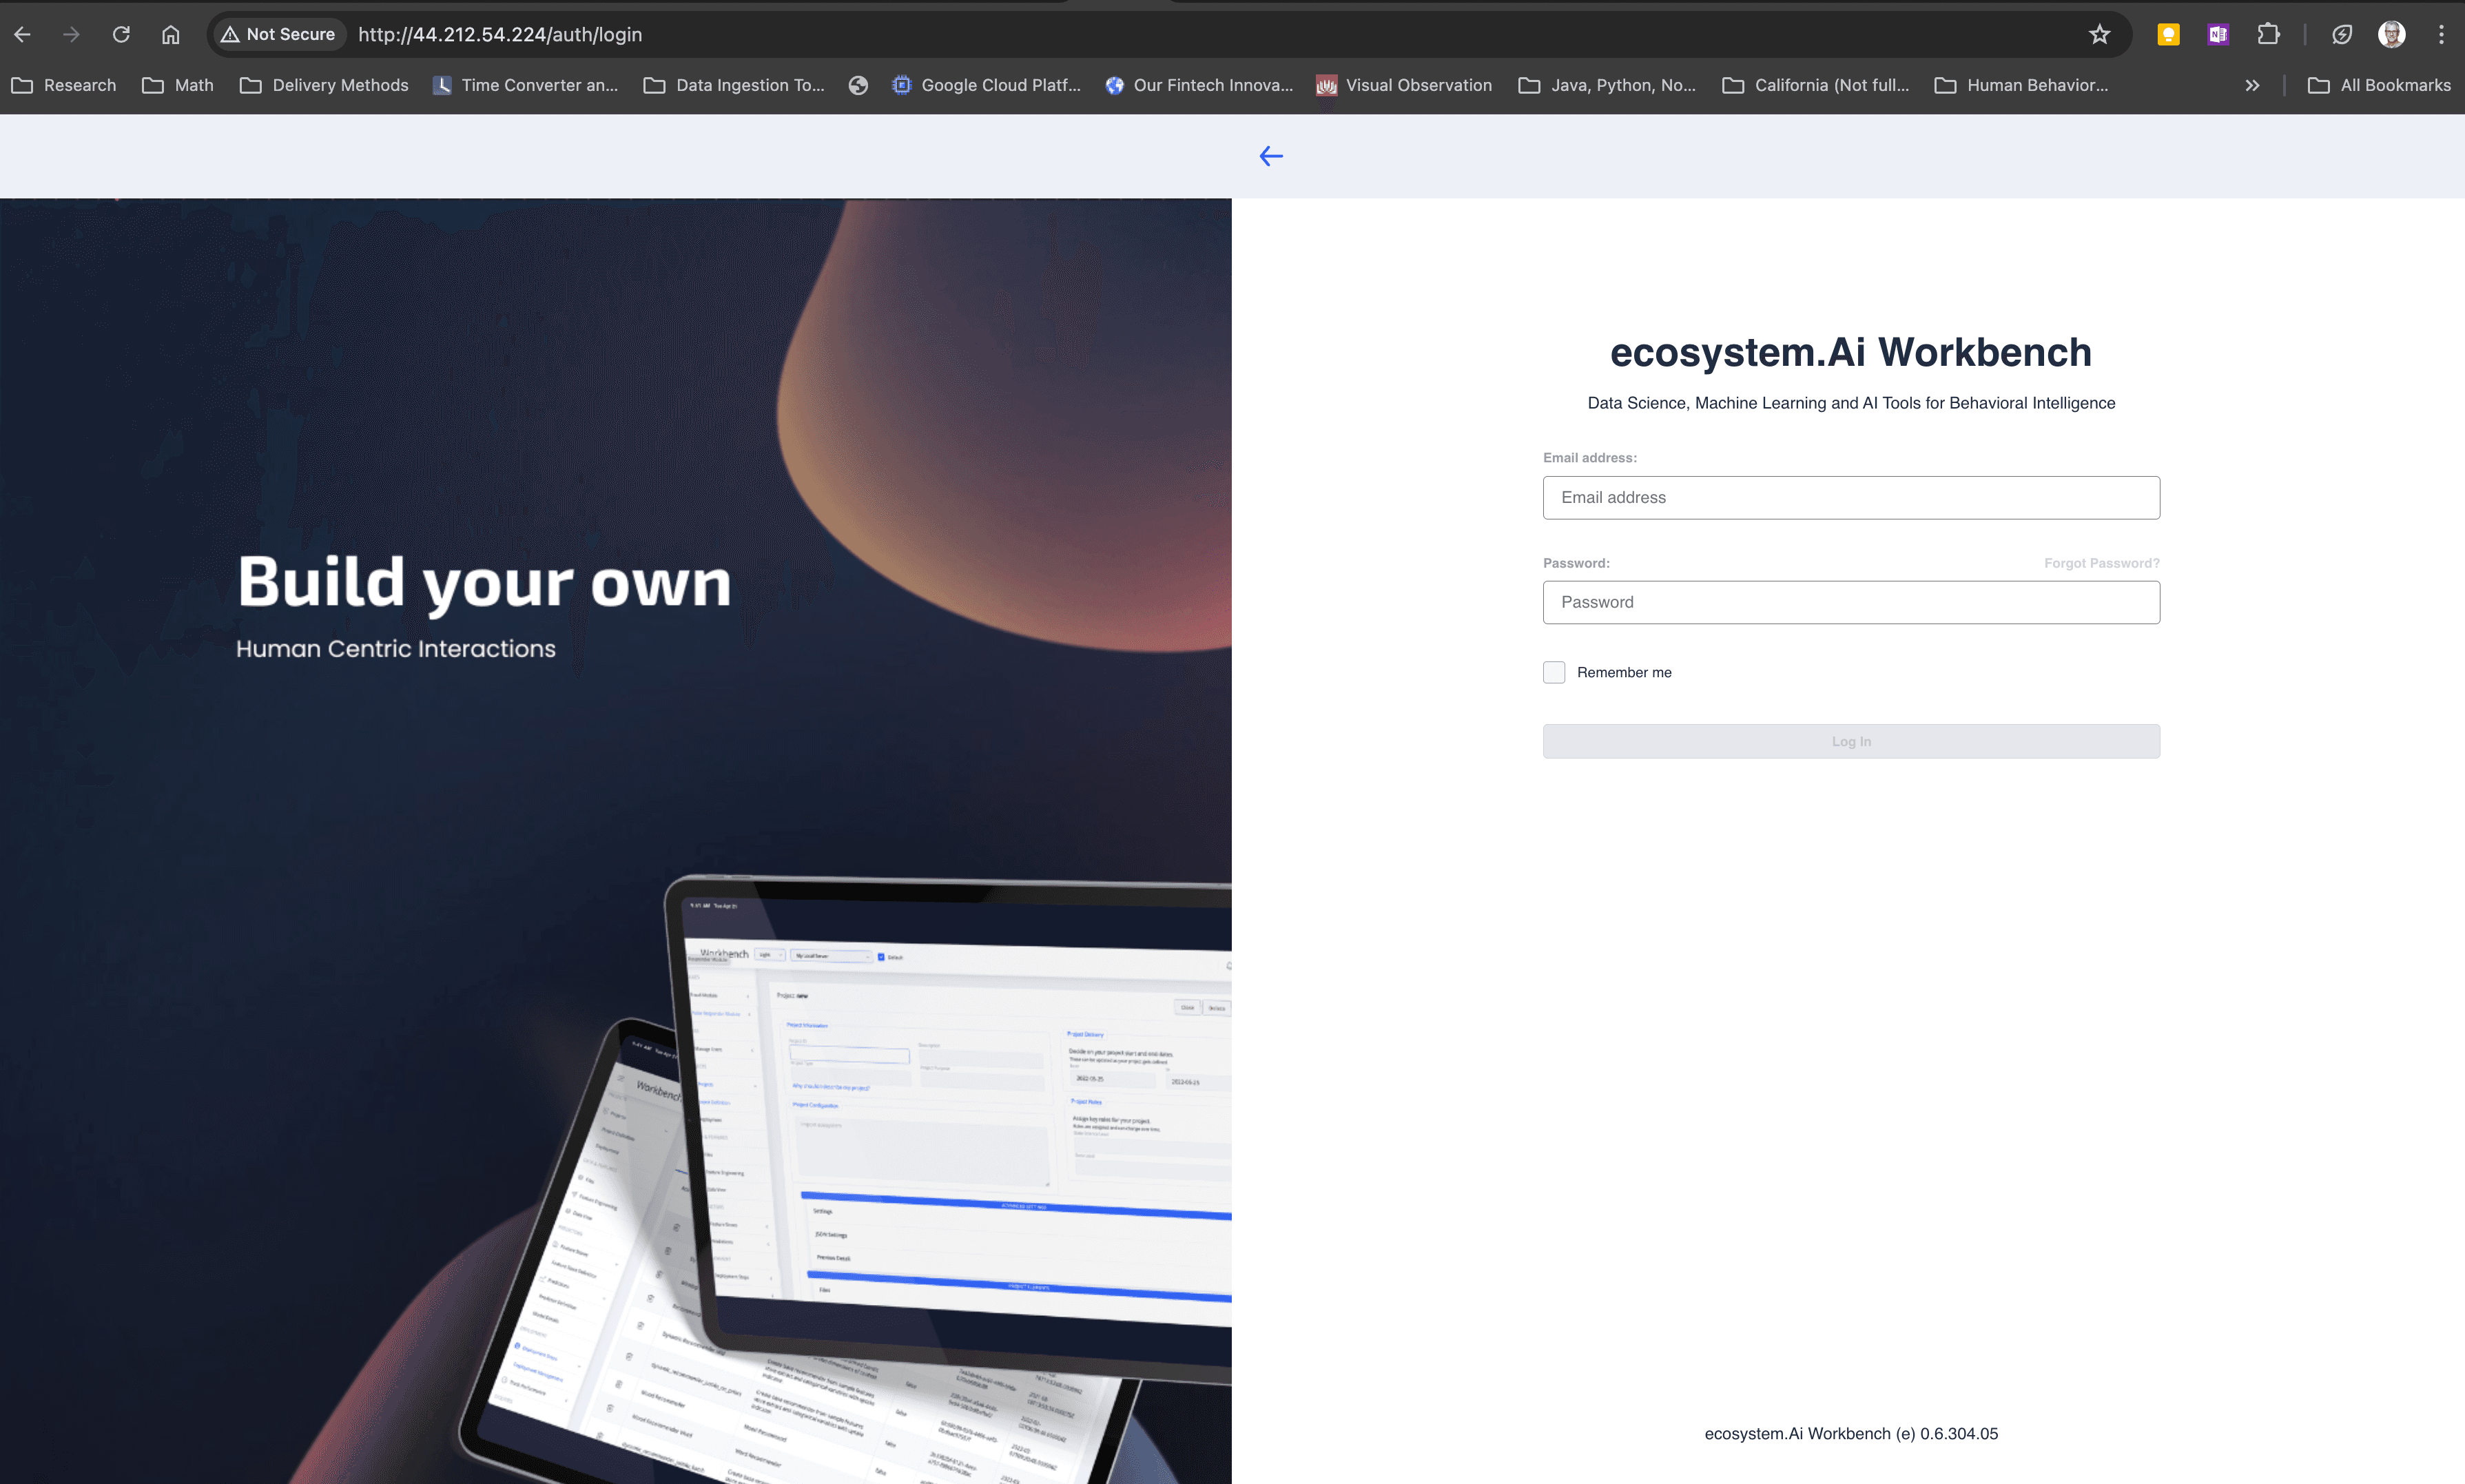Open the Chrome three-dot menu
This screenshot has width=2465, height=1484.
click(2441, 34)
